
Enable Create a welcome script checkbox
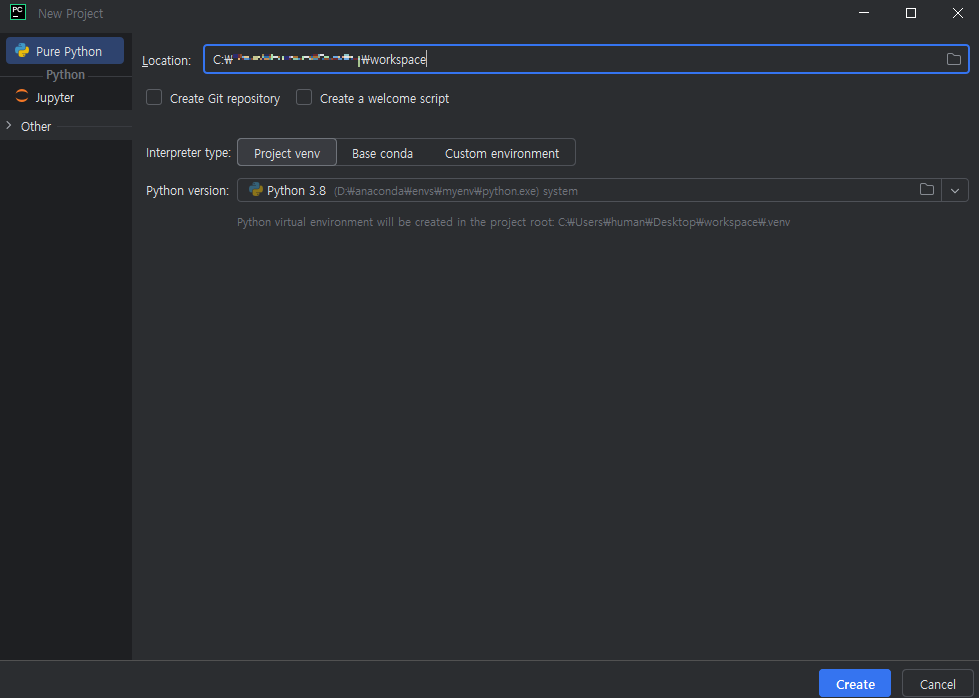point(304,97)
